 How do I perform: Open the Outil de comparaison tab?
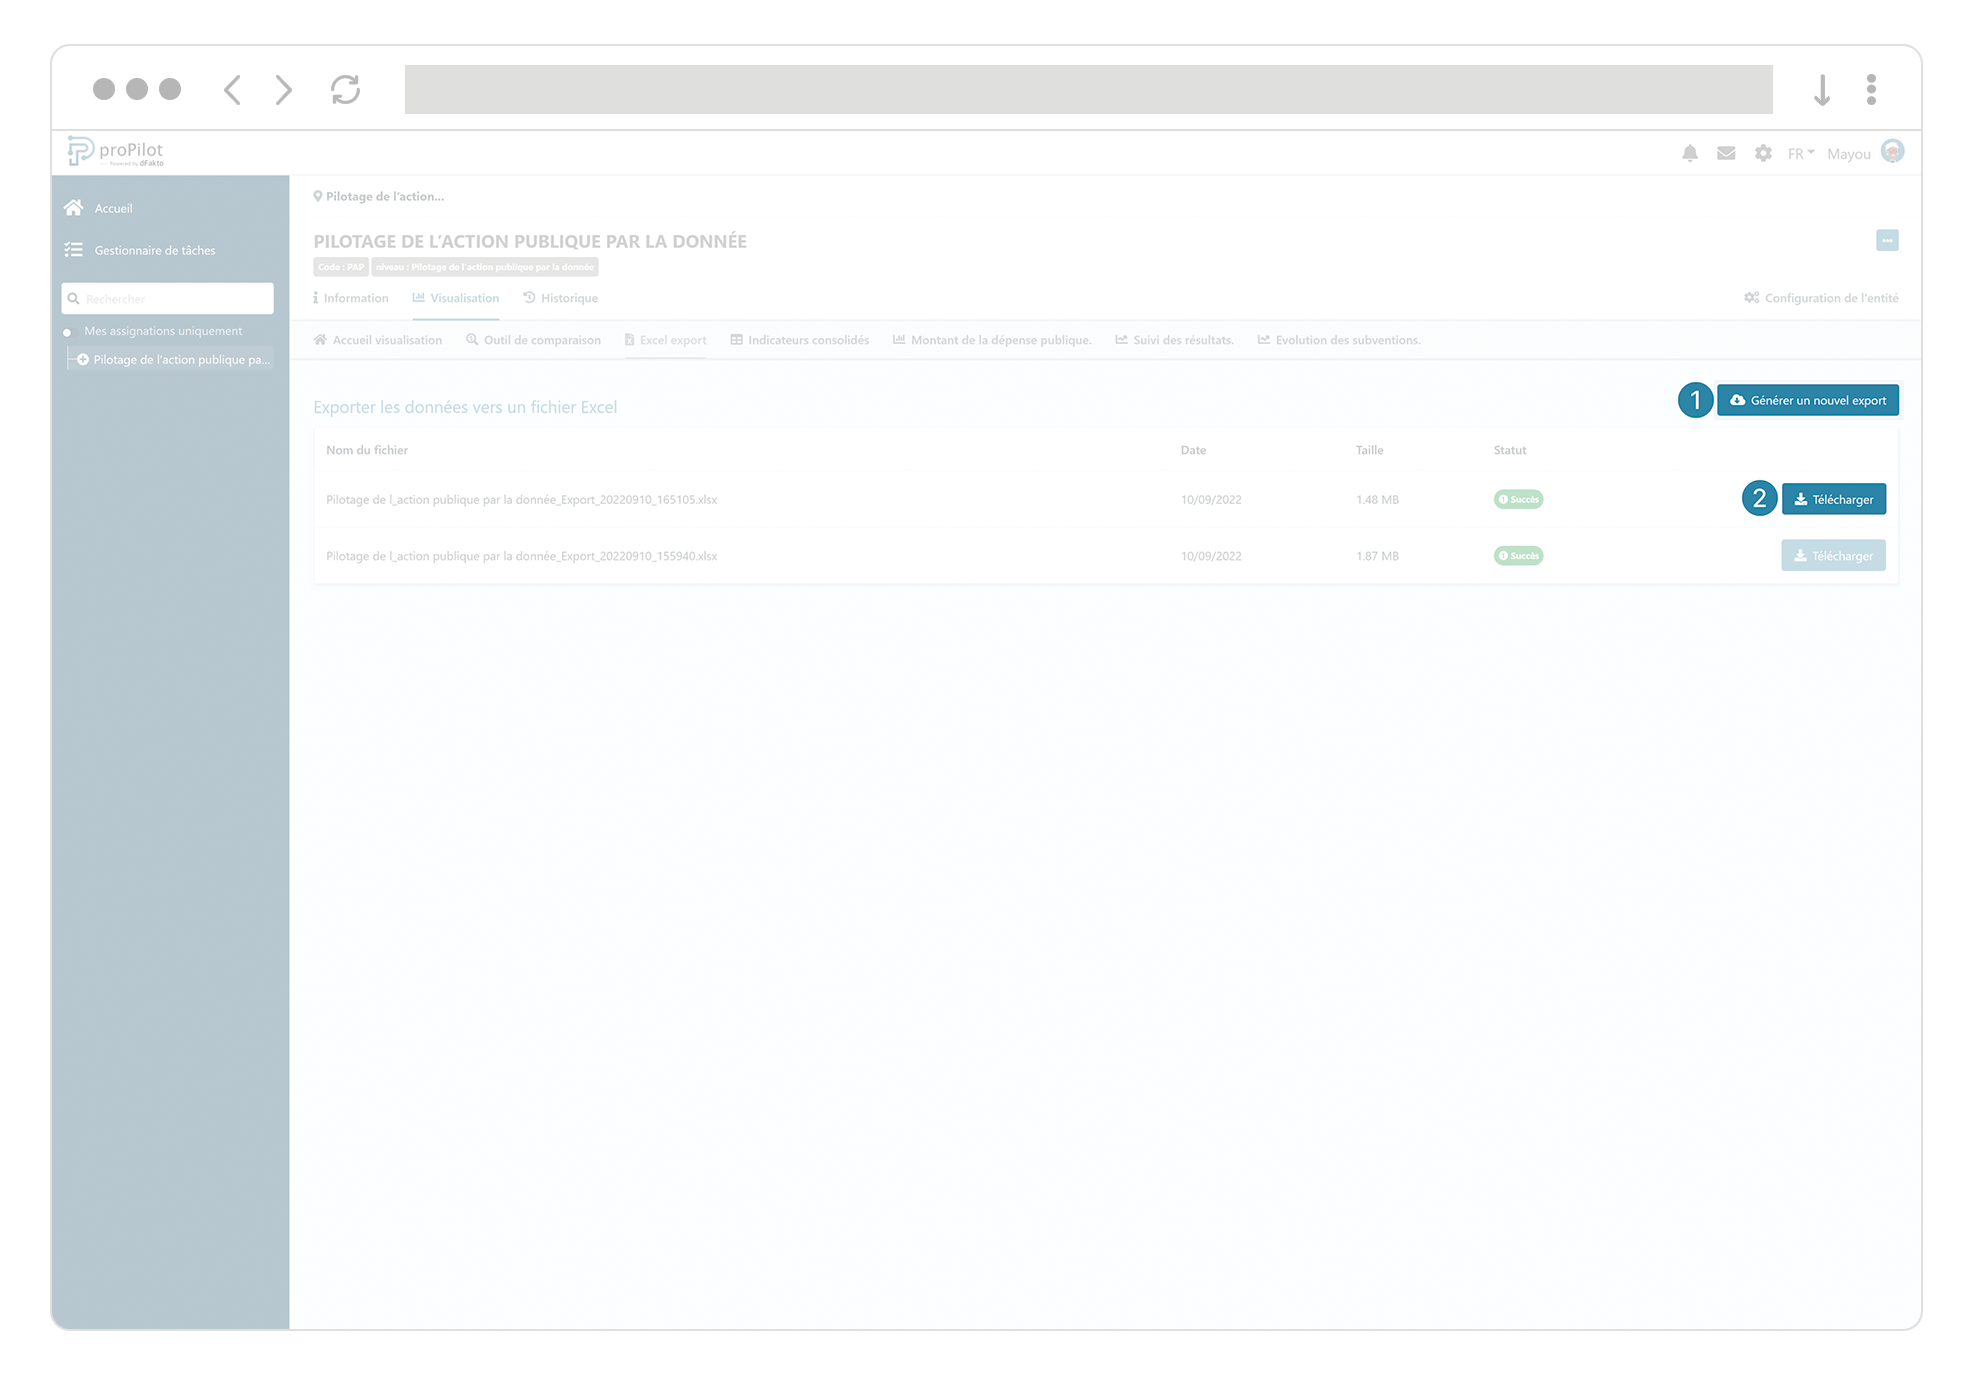[534, 340]
